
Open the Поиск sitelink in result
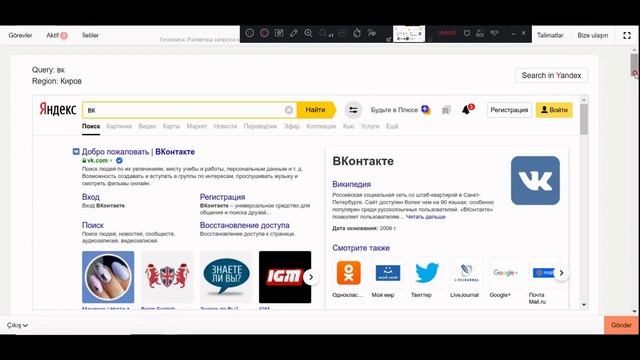[x=93, y=225]
